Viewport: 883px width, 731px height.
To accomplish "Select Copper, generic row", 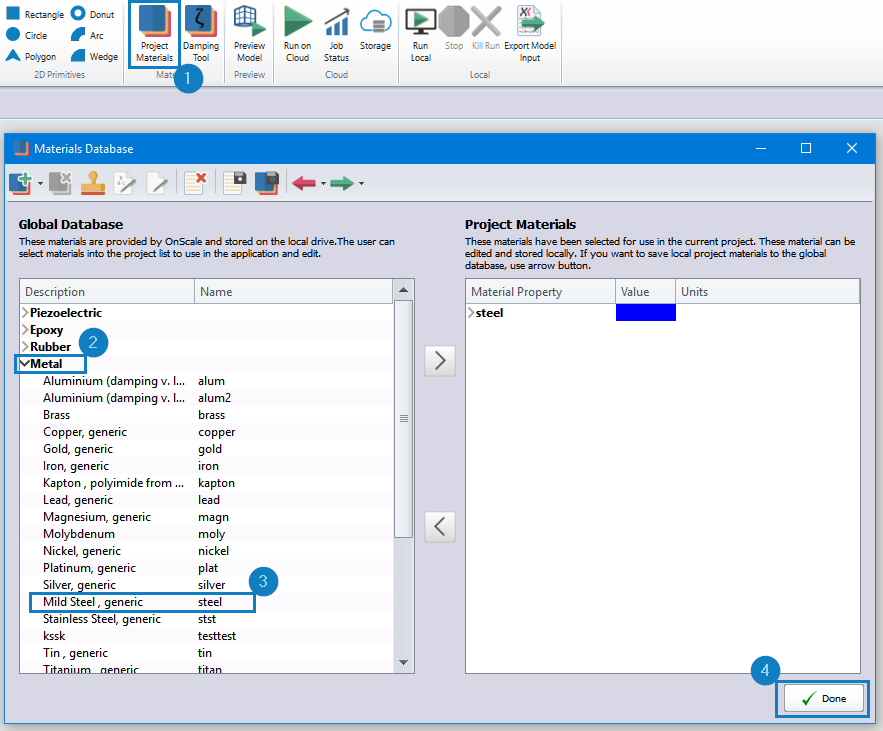I will pyautogui.click(x=206, y=432).
